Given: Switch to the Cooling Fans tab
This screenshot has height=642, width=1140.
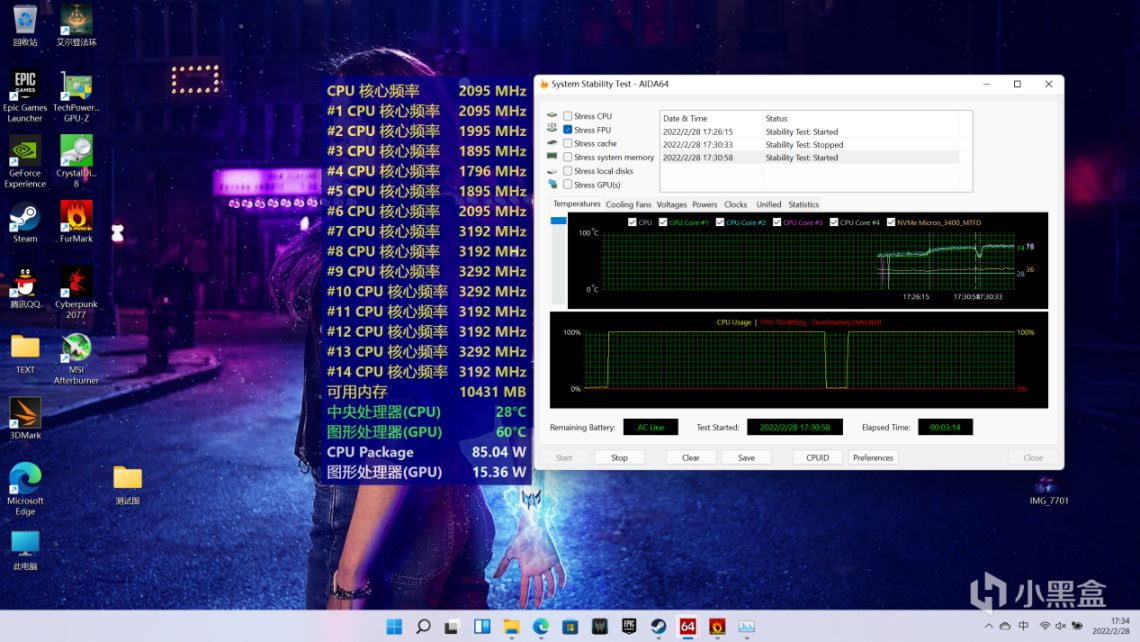Looking at the screenshot, I should pyautogui.click(x=628, y=205).
